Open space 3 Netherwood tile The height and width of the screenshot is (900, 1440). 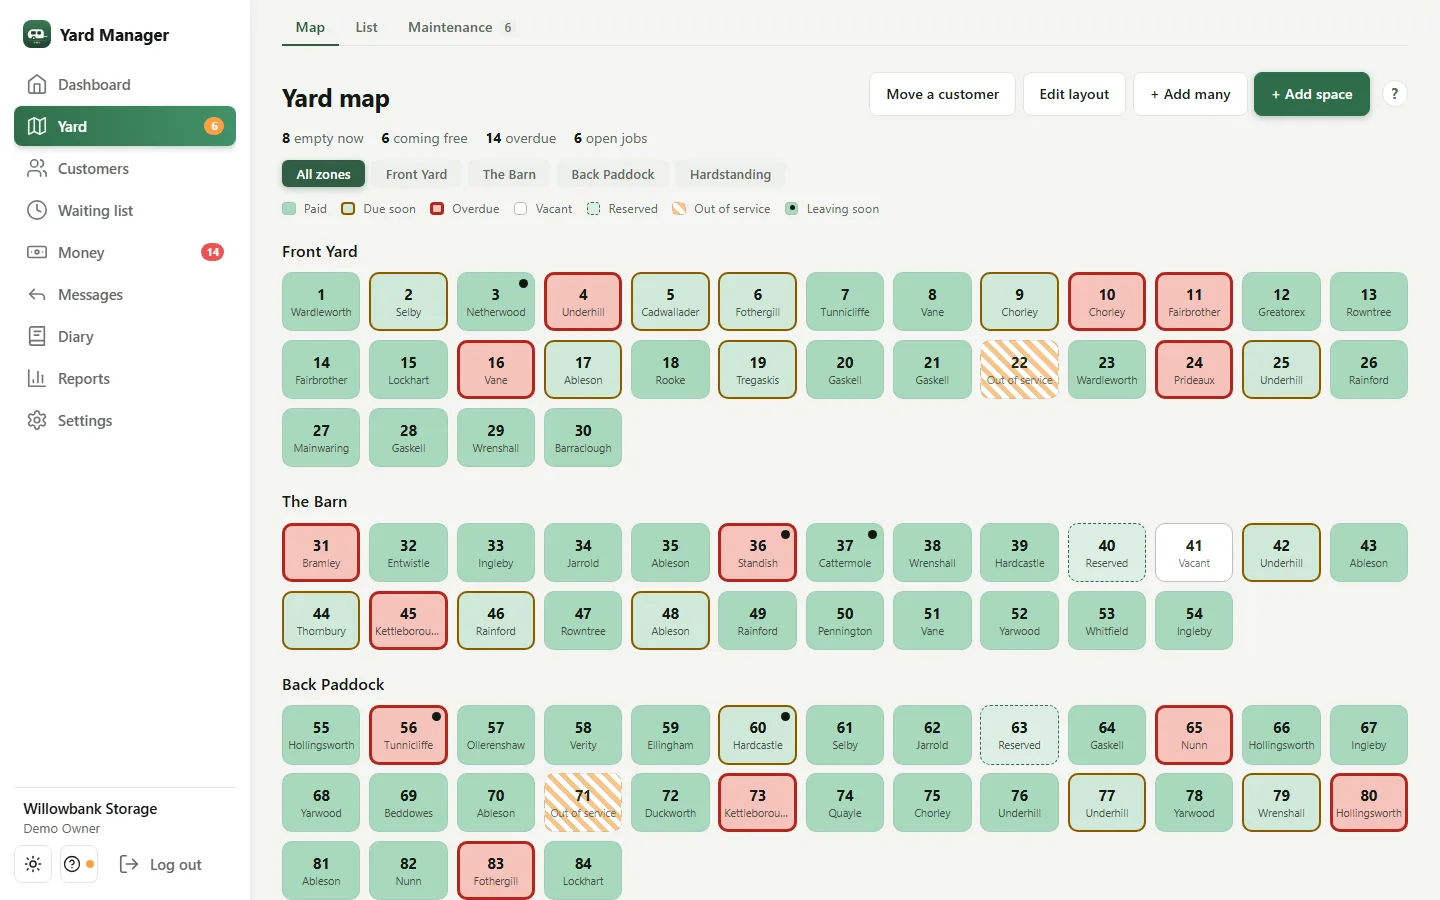[x=496, y=302]
